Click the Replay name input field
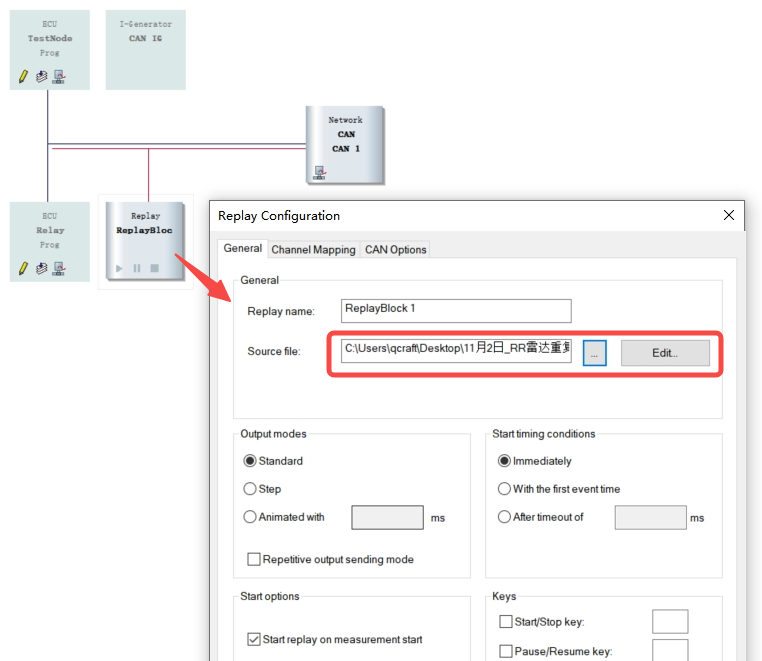 click(456, 310)
